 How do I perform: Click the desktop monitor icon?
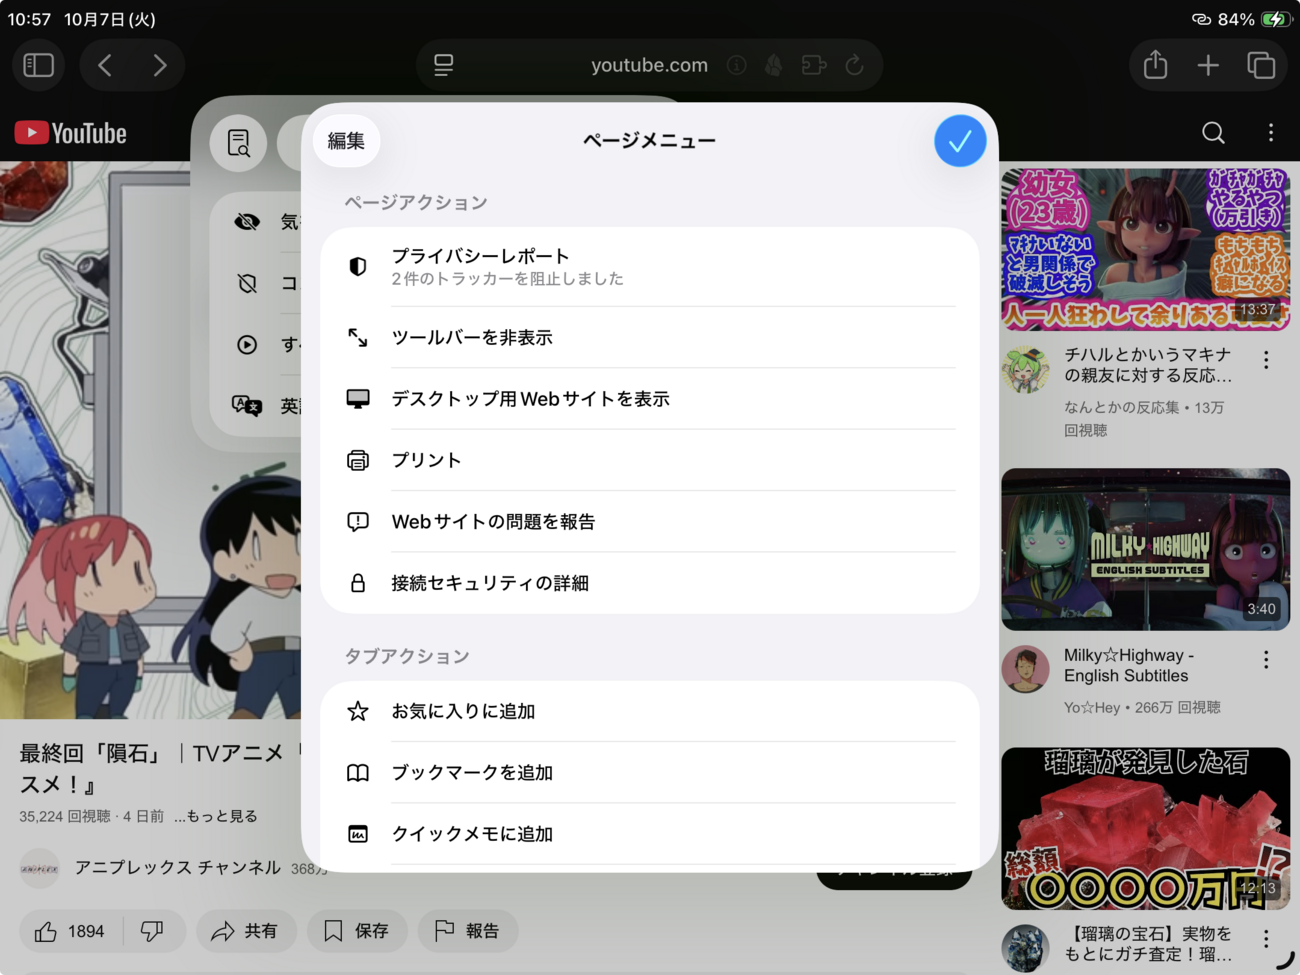pos(358,398)
